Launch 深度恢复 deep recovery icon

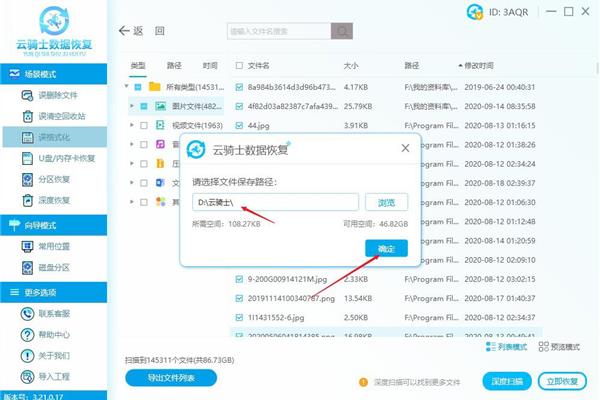pos(28,200)
